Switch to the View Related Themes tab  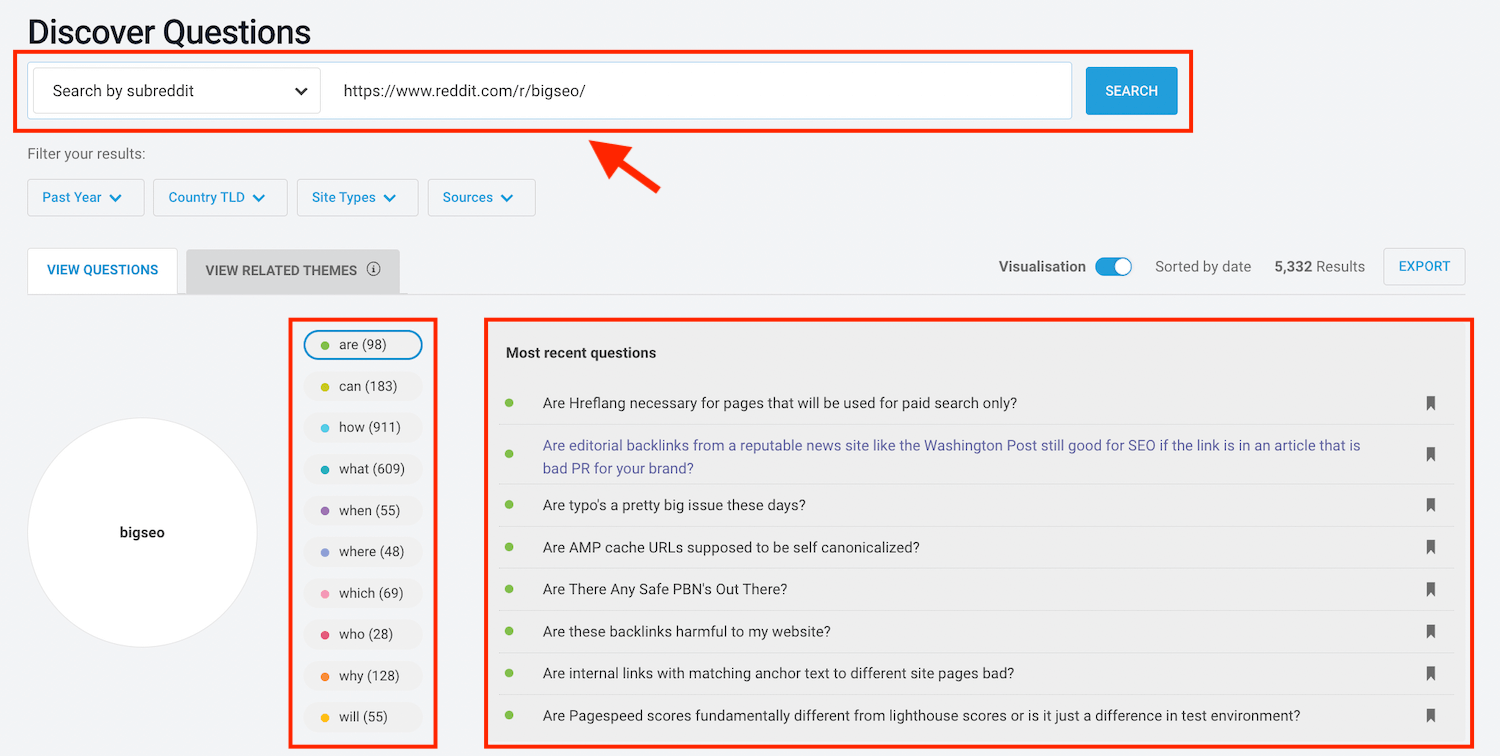(281, 270)
